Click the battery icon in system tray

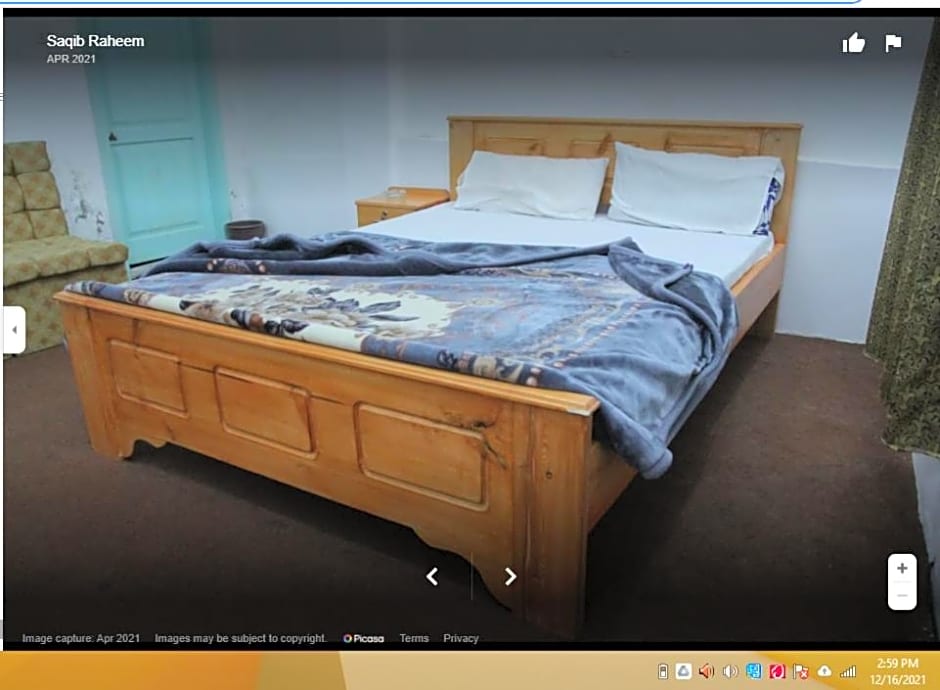pos(662,671)
